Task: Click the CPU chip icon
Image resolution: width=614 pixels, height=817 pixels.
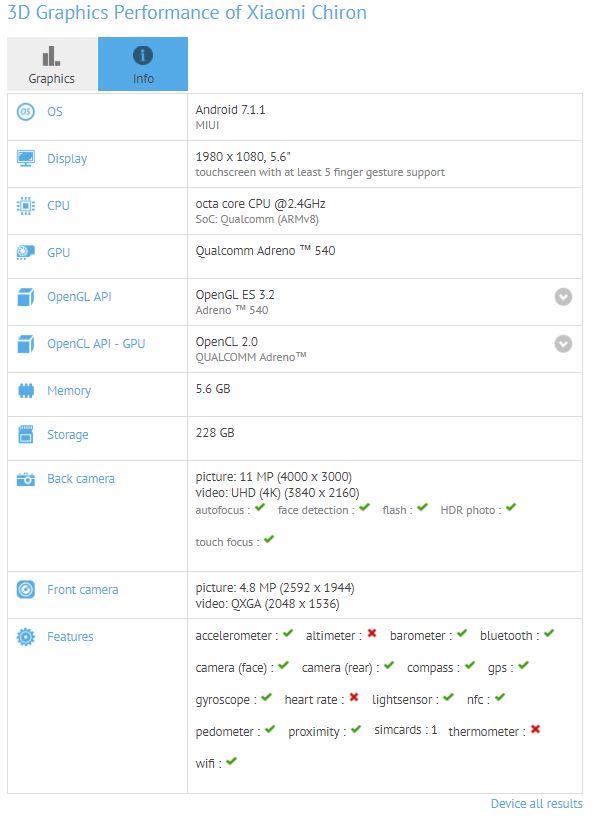Action: coord(26,206)
